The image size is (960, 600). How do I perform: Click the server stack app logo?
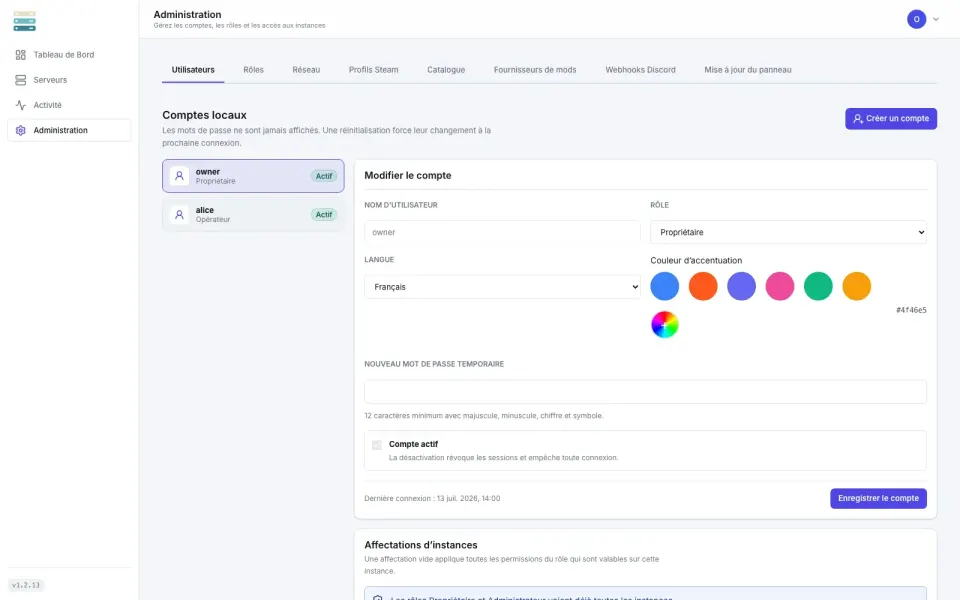pos(24,21)
